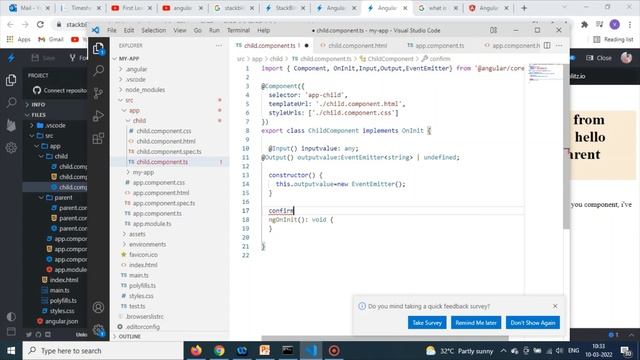
Task: Open Extensions view in VS Code
Action: (x=98, y=138)
